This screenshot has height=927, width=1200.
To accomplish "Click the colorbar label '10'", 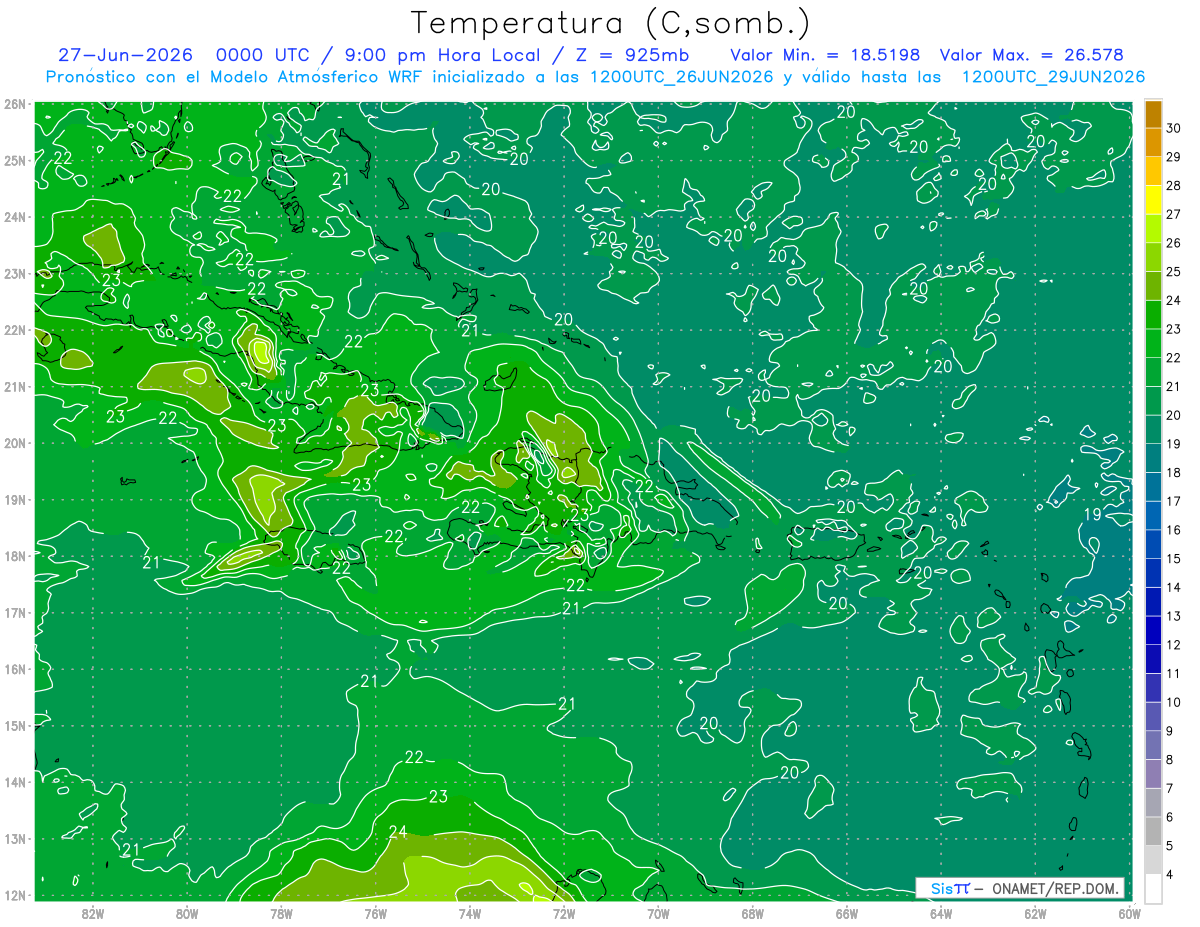I will [1173, 702].
